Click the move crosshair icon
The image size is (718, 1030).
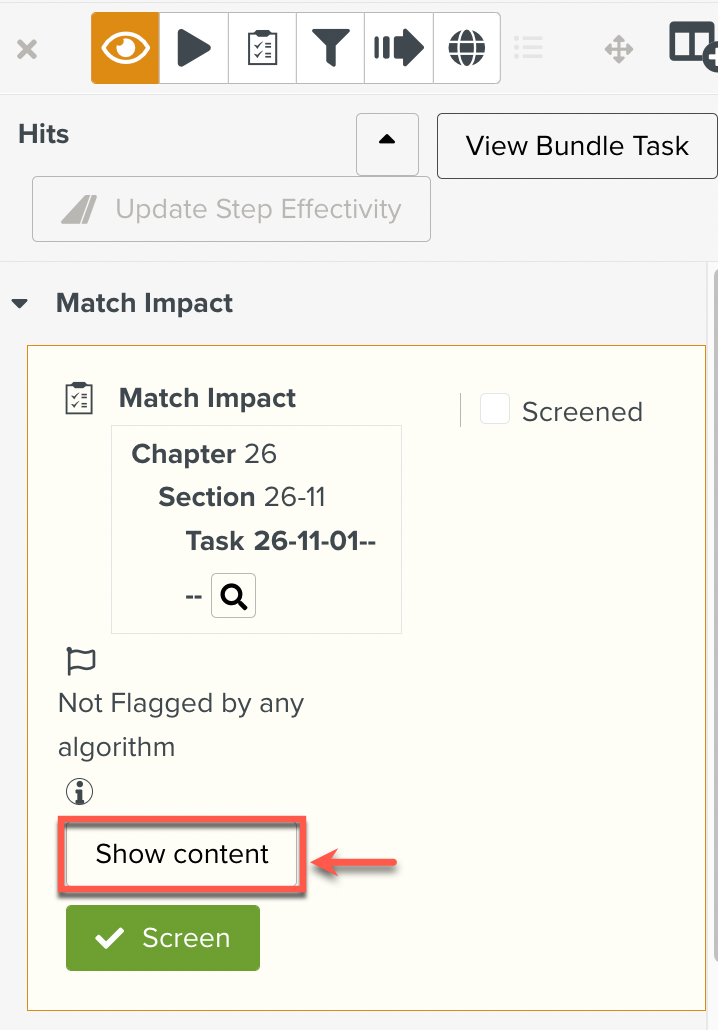pyautogui.click(x=619, y=47)
